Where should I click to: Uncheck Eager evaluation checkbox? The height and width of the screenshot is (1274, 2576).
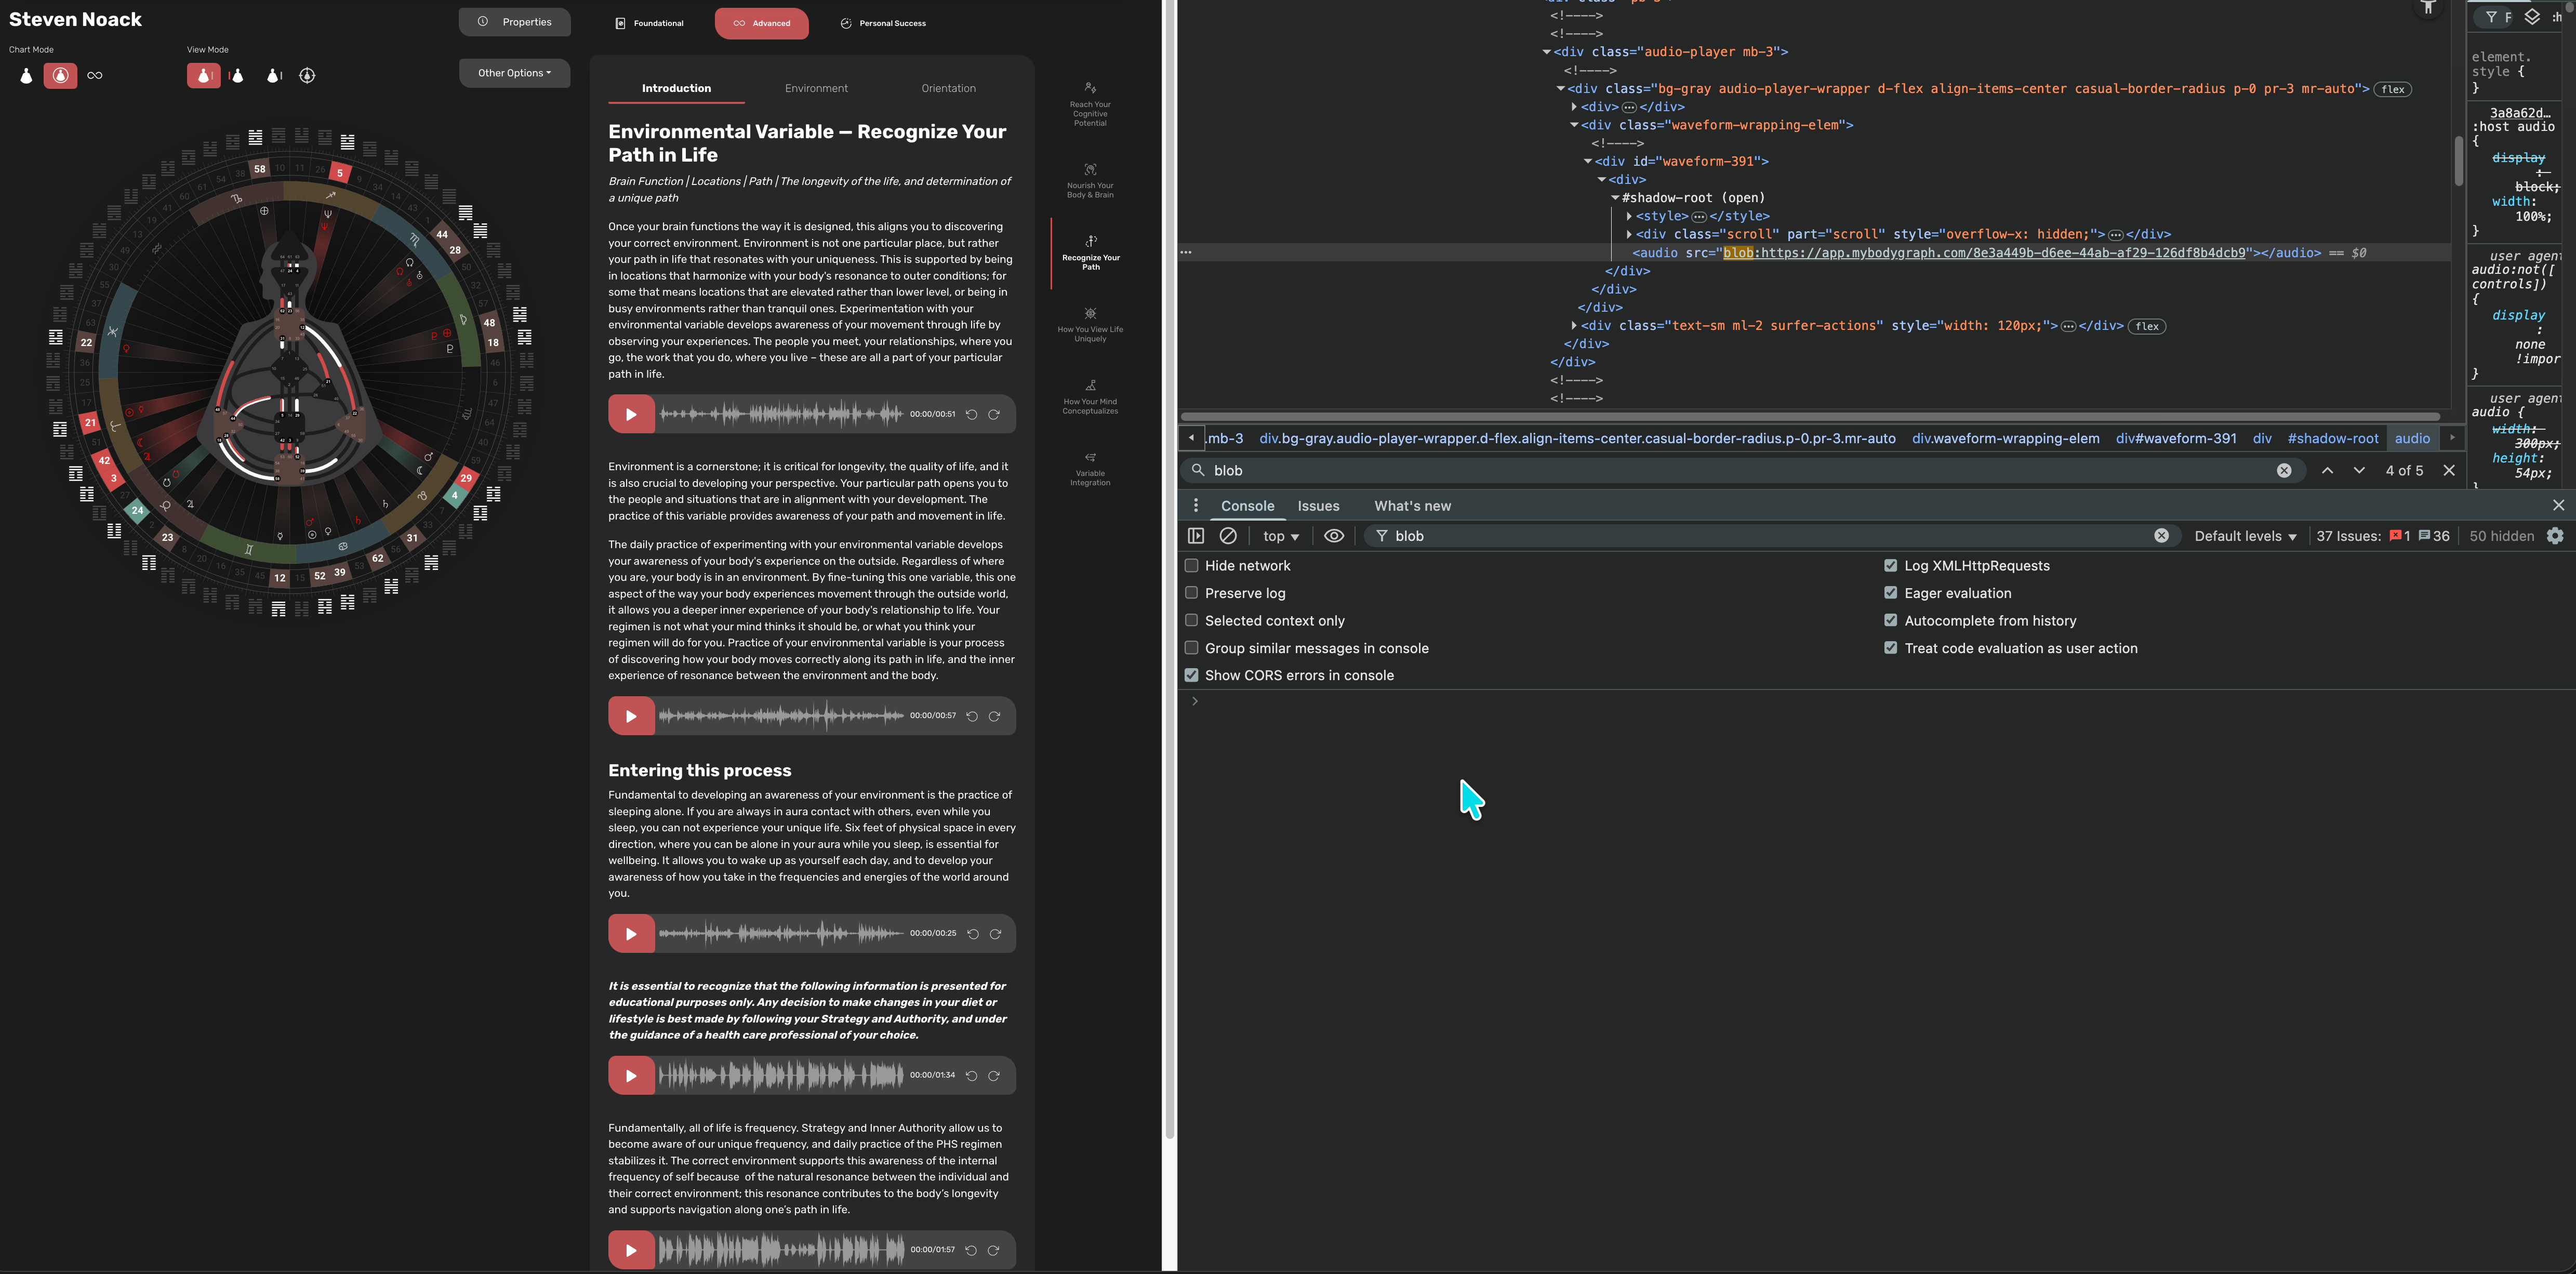[x=1890, y=593]
